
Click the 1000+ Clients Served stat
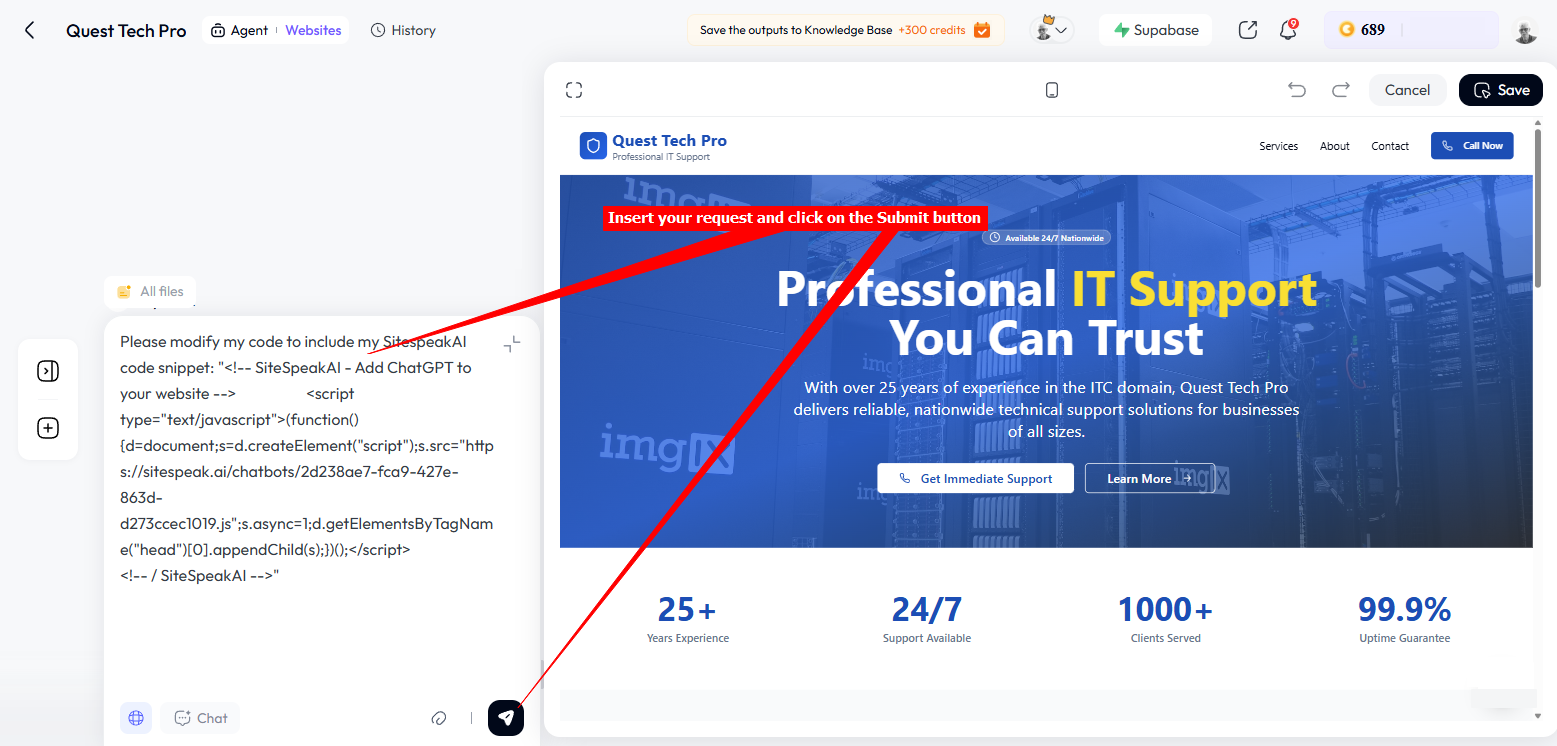[x=1165, y=619]
